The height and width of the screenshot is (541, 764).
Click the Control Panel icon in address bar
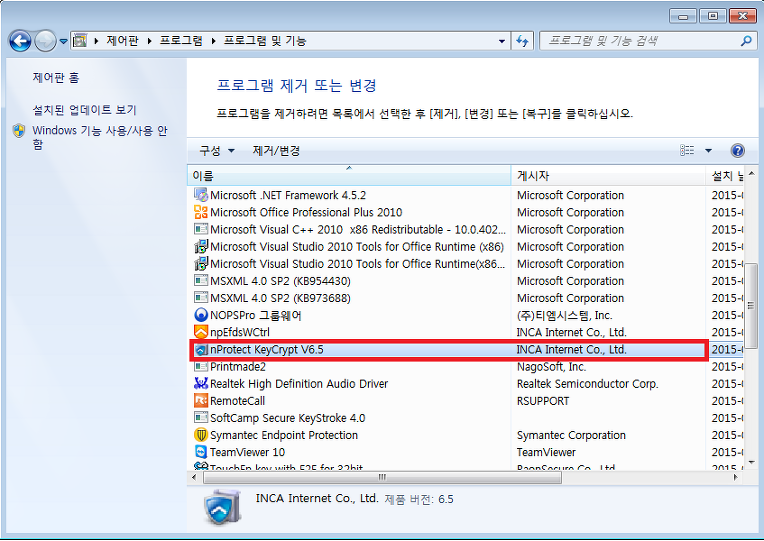80,41
